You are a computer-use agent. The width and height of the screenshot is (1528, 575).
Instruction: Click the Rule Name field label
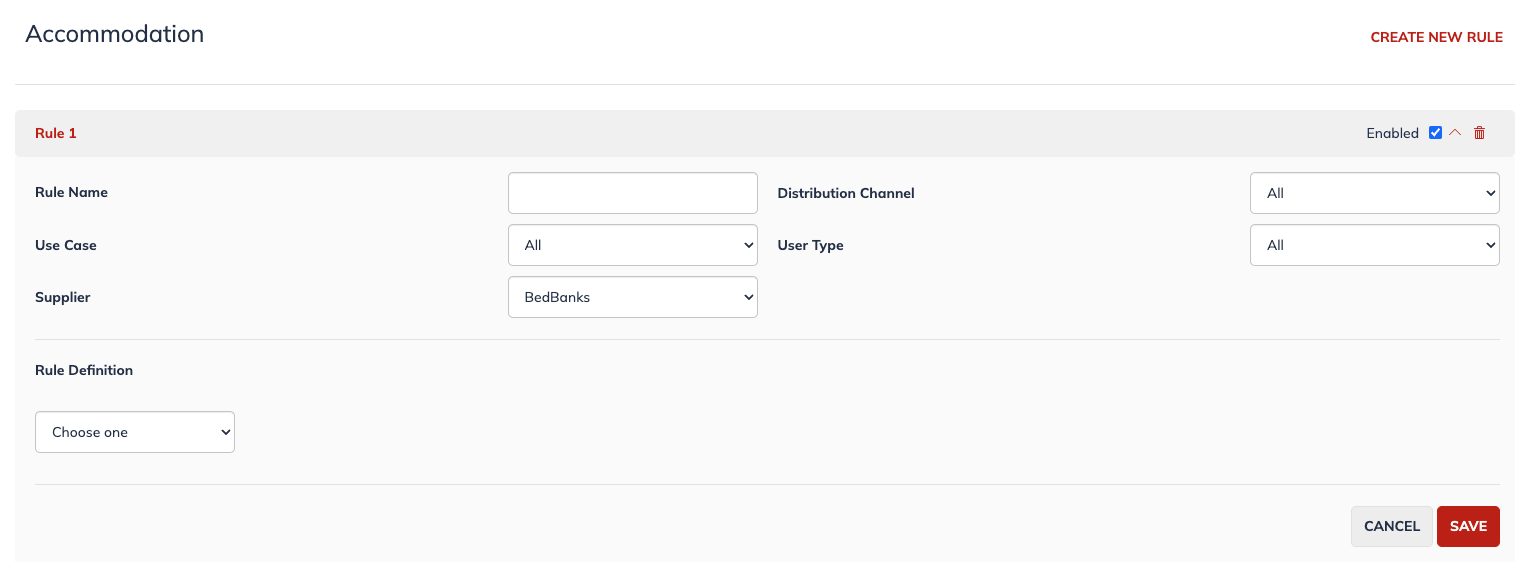(x=71, y=192)
